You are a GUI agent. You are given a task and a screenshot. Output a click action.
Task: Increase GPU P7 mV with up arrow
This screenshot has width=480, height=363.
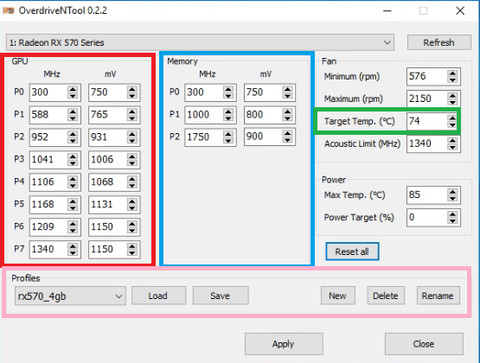pos(132,246)
